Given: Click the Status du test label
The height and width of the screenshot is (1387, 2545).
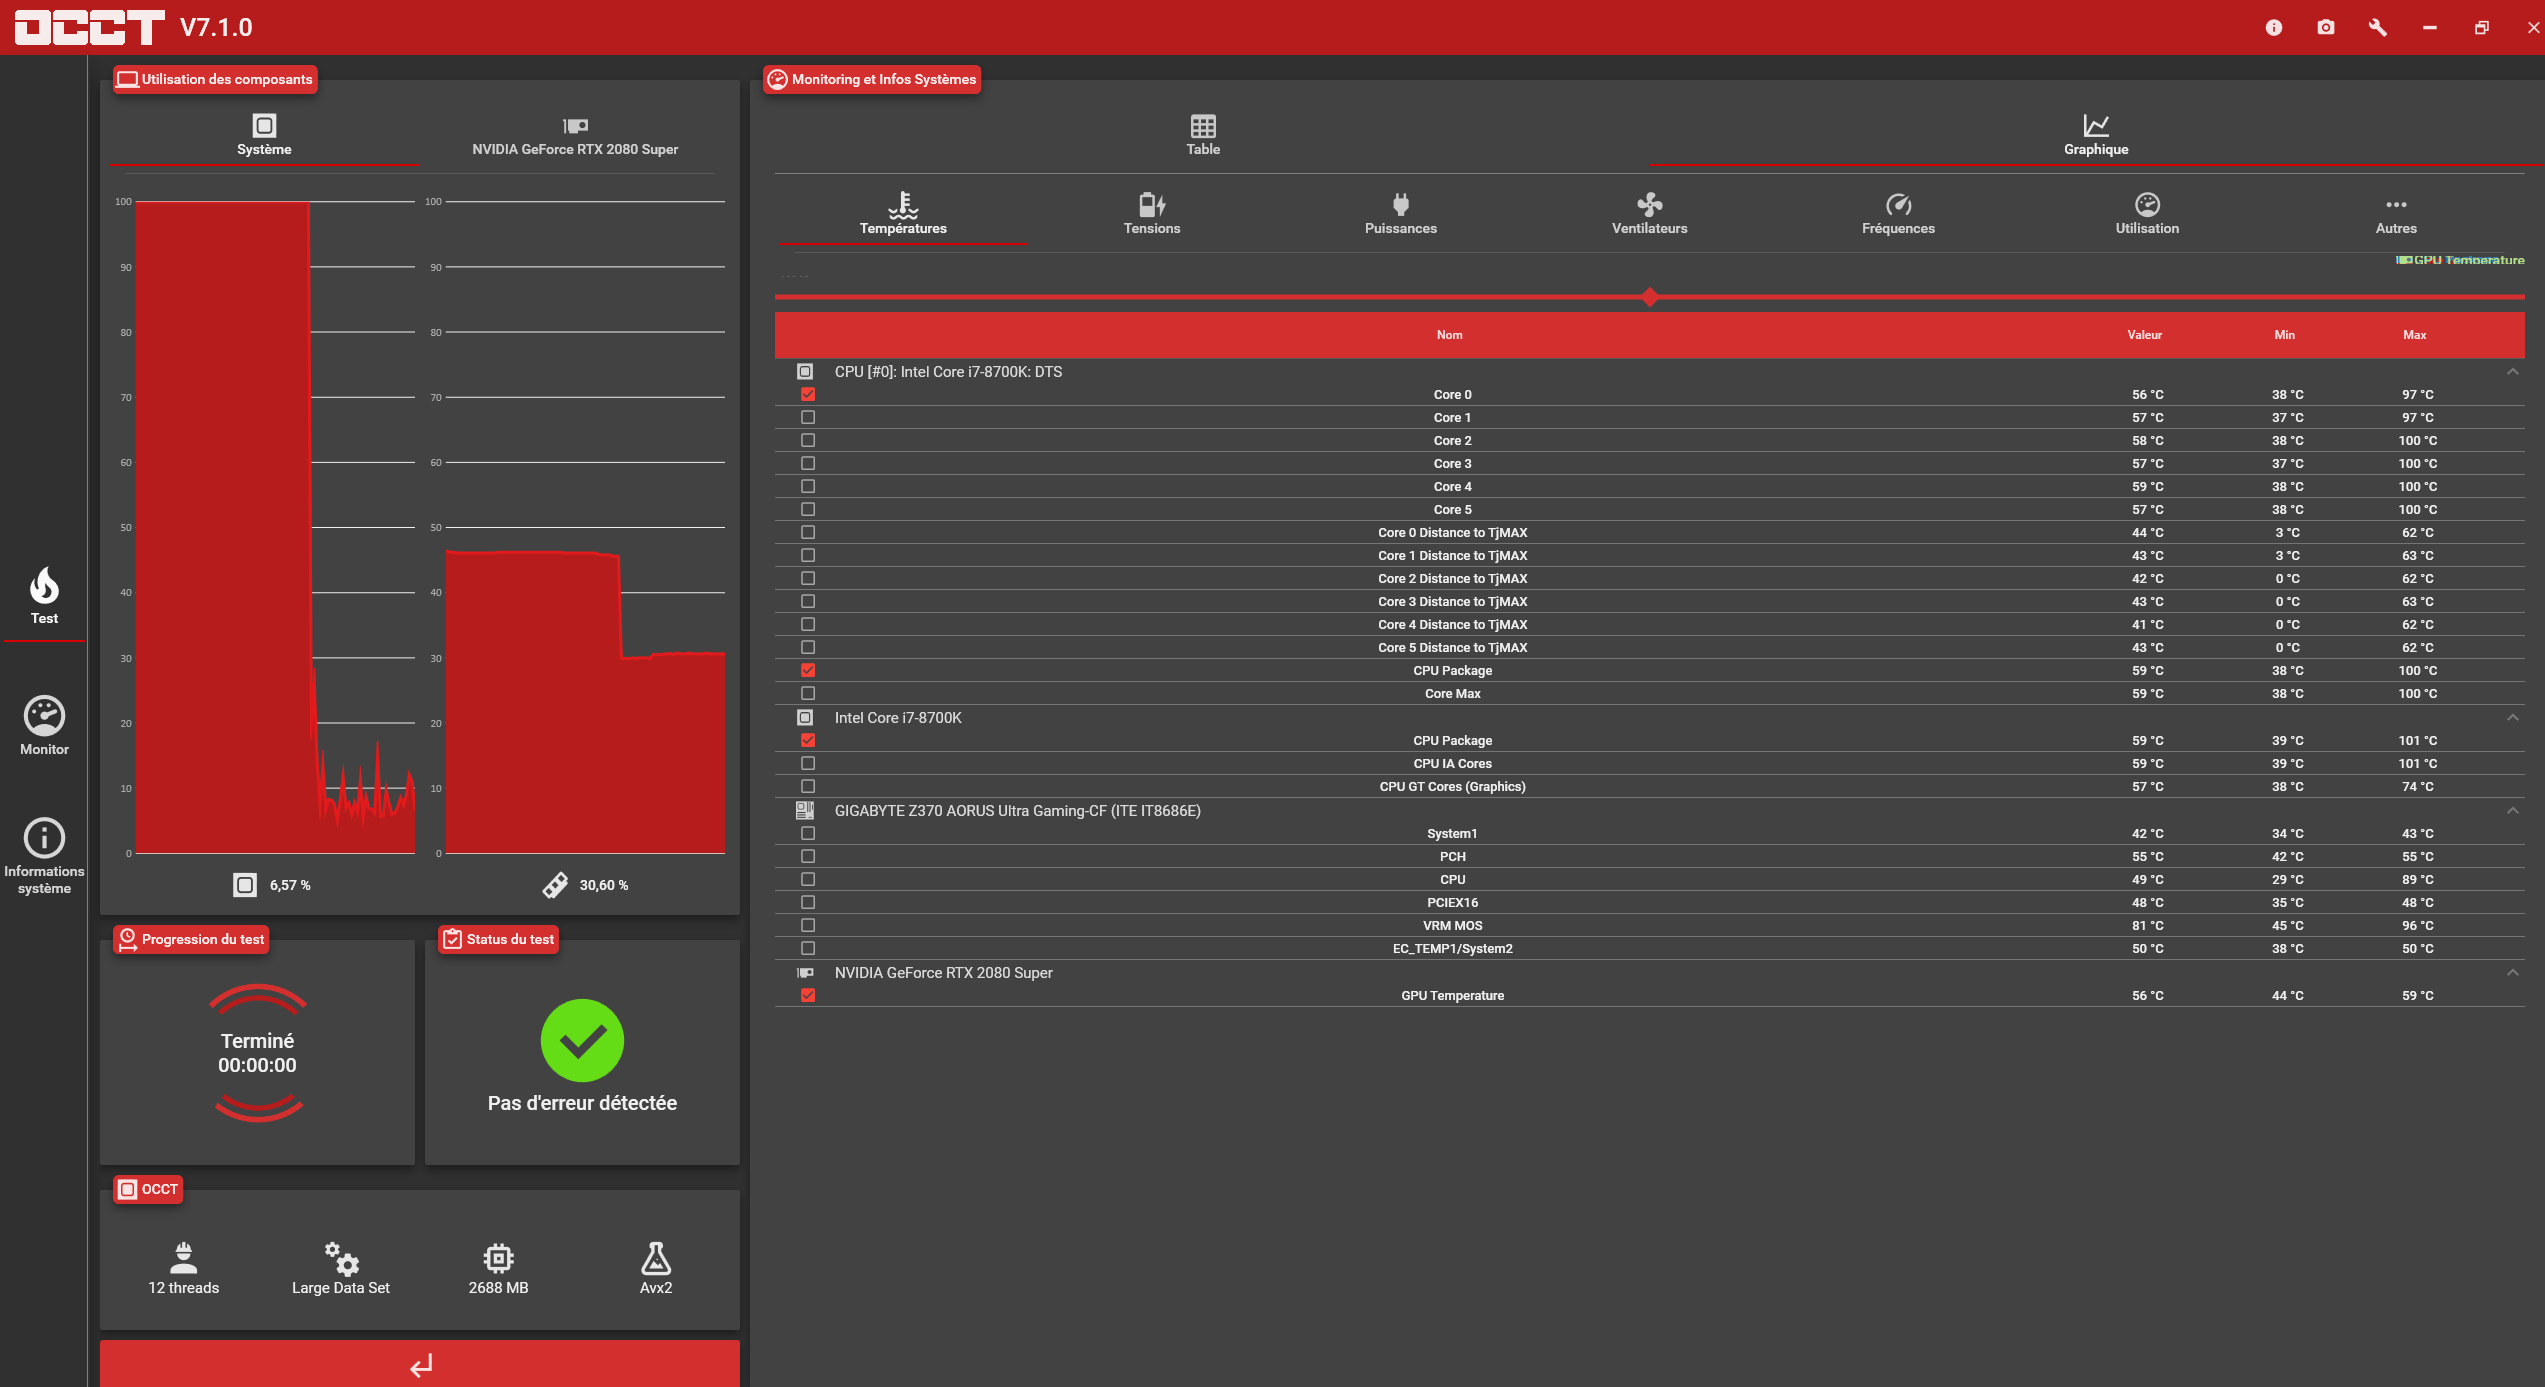Looking at the screenshot, I should click(498, 939).
